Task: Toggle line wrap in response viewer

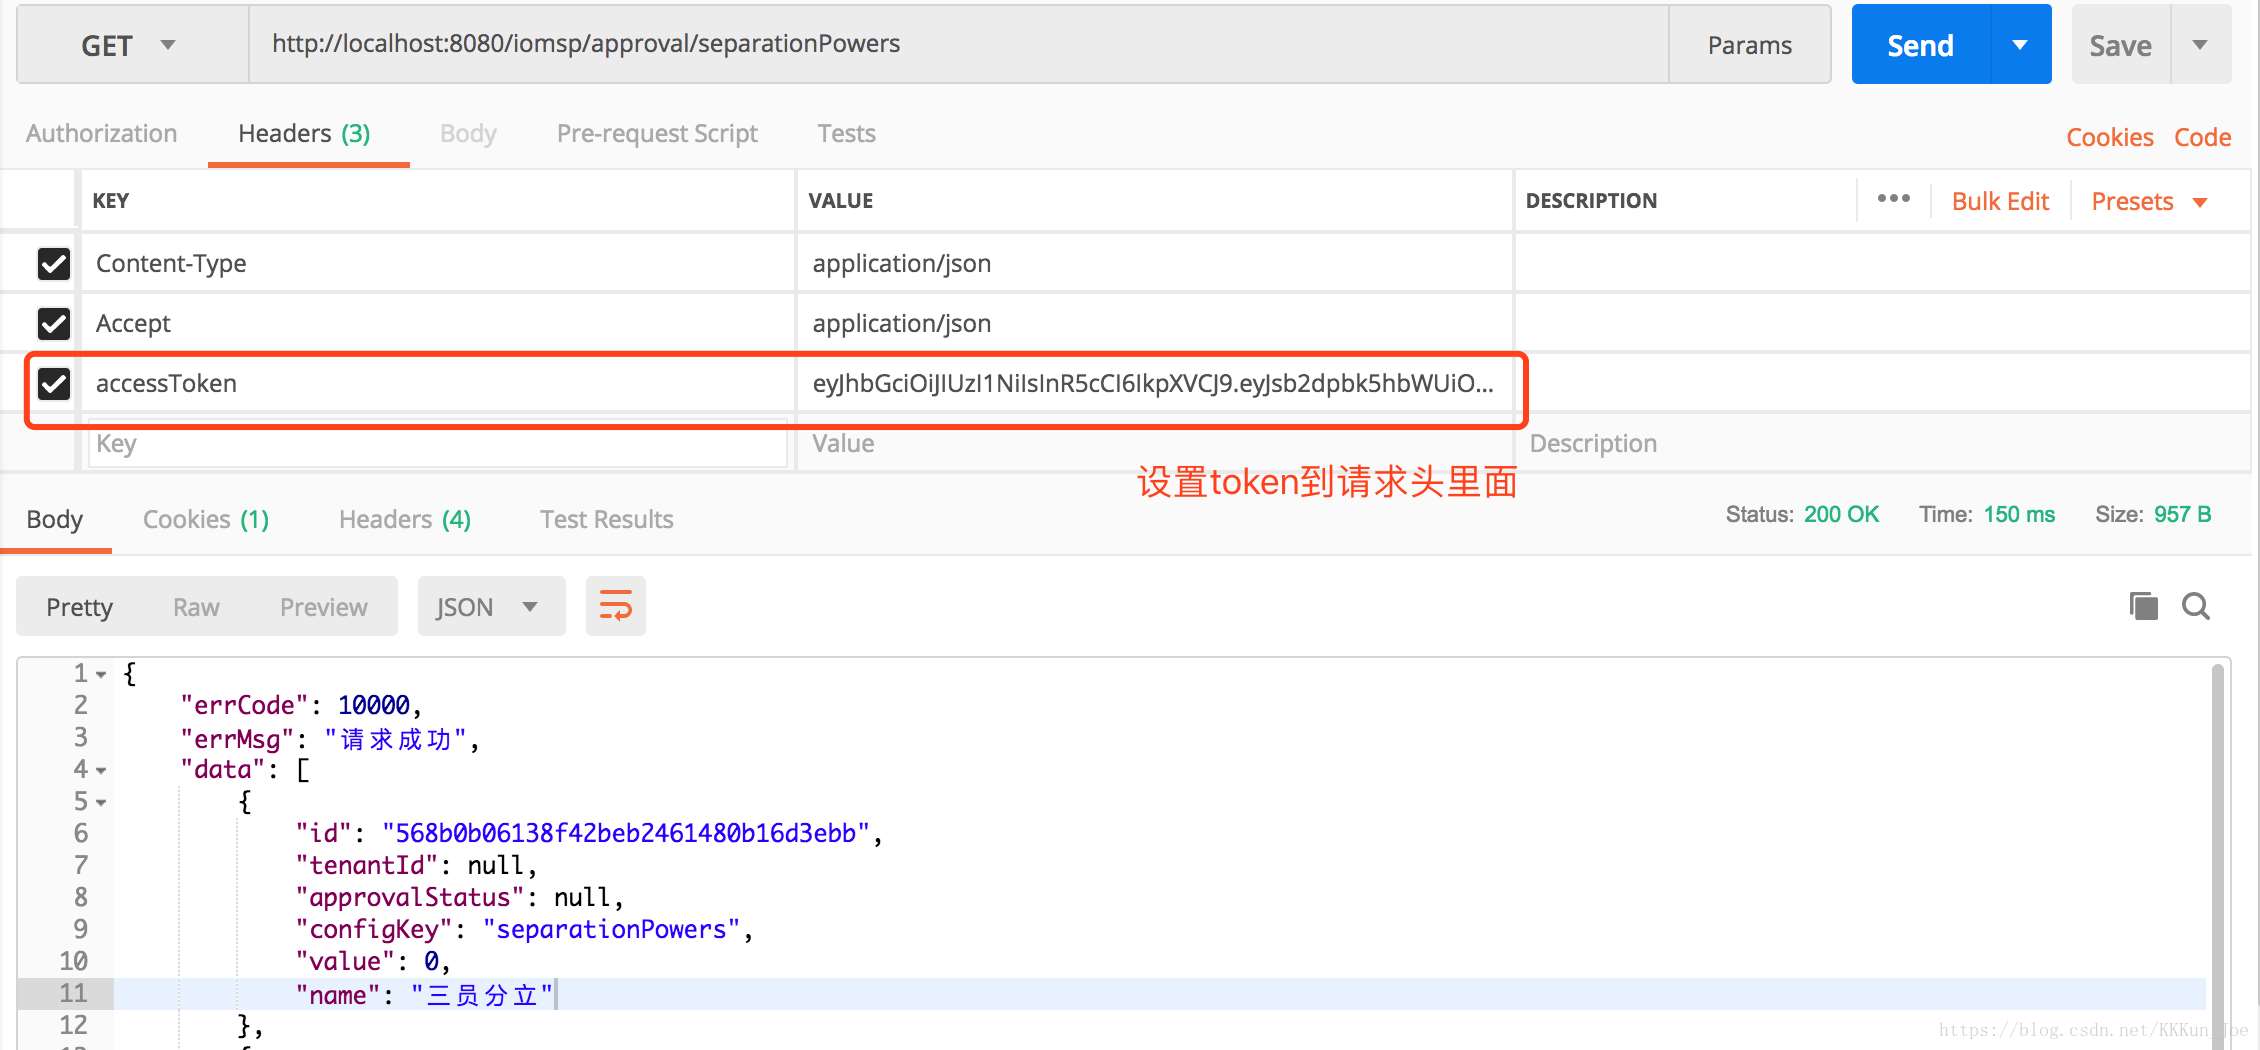Action: click(615, 606)
